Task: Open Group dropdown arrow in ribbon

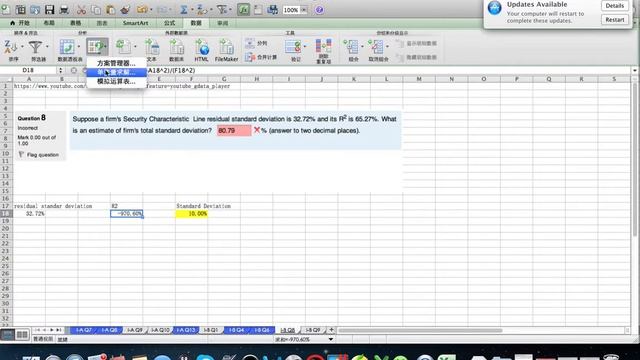Action: pos(362,47)
